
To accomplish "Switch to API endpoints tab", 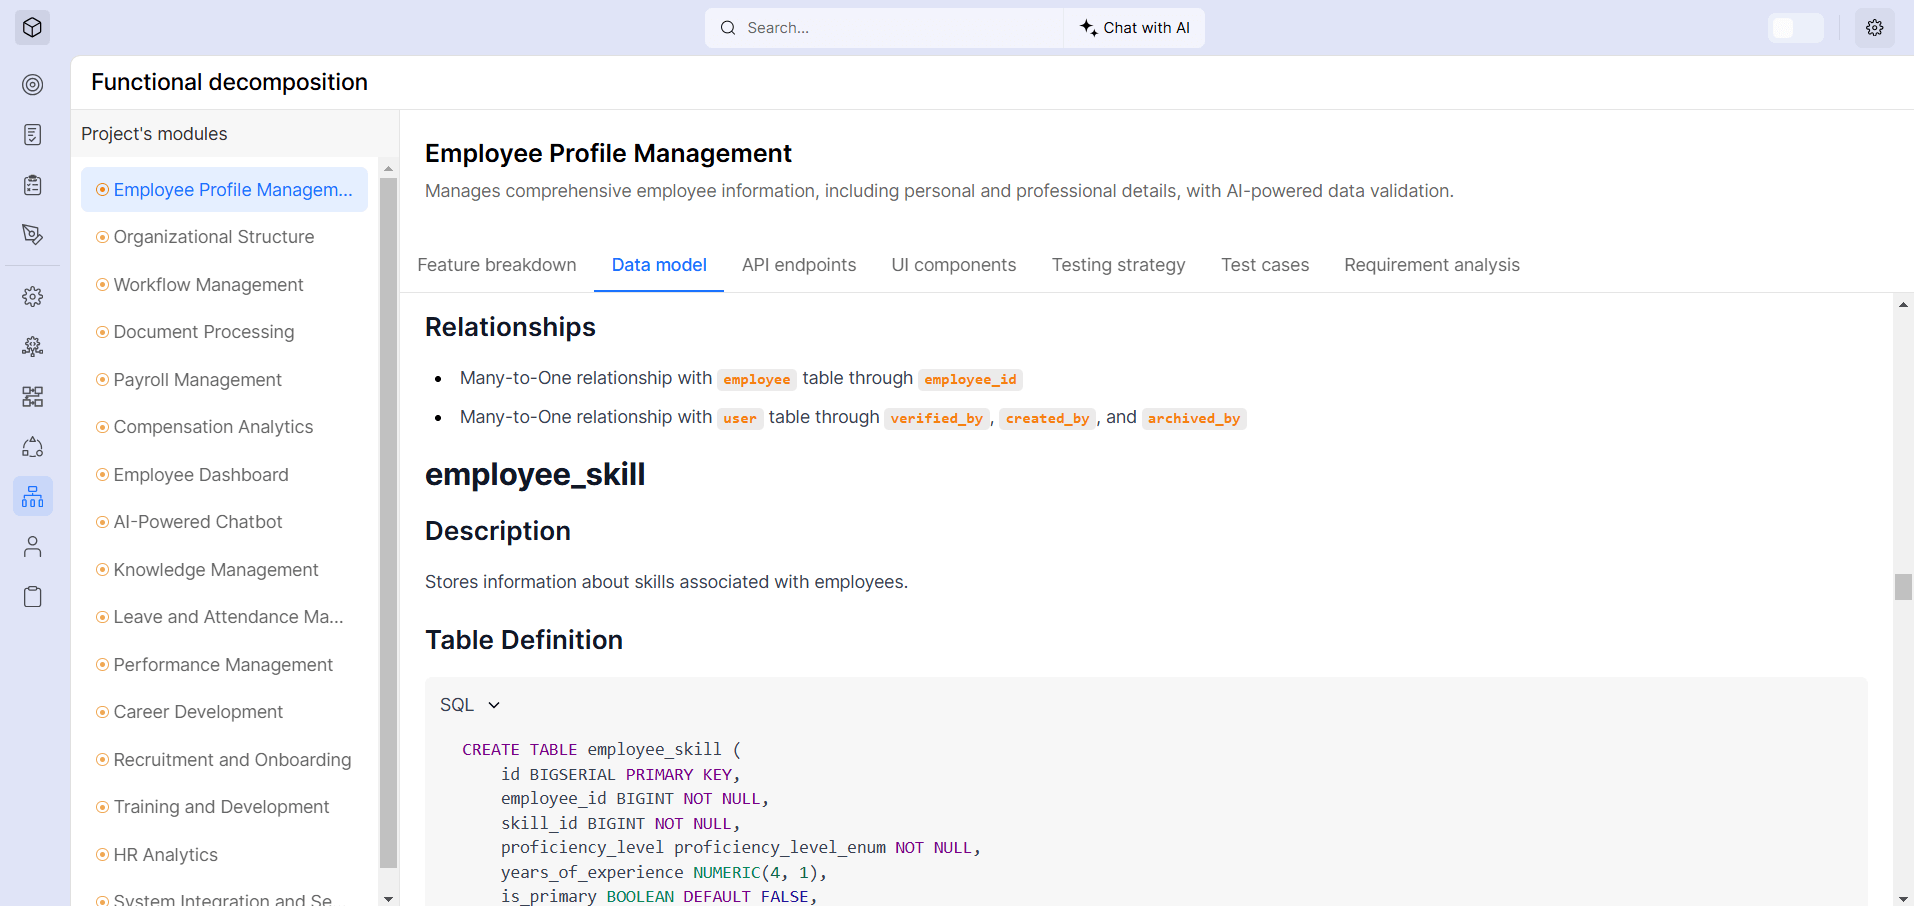I will click(799, 265).
